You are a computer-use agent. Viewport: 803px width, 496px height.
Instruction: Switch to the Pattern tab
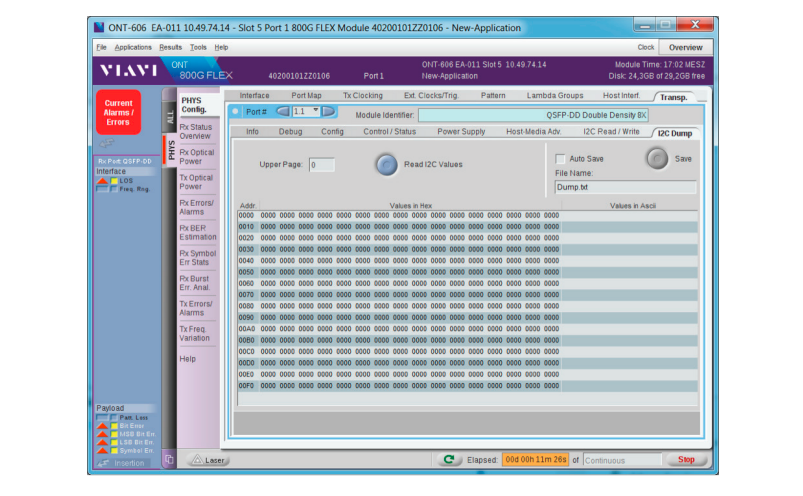[493, 96]
